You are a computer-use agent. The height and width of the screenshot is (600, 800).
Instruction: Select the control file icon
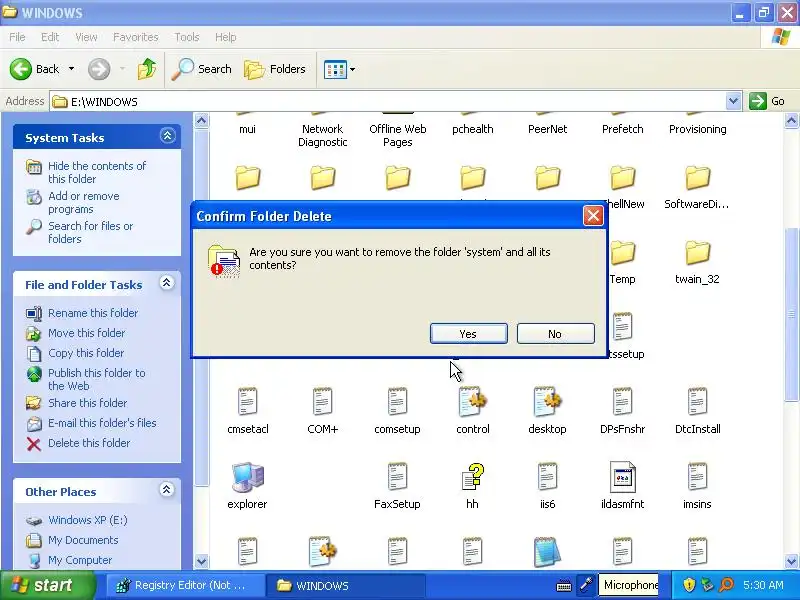pos(472,402)
